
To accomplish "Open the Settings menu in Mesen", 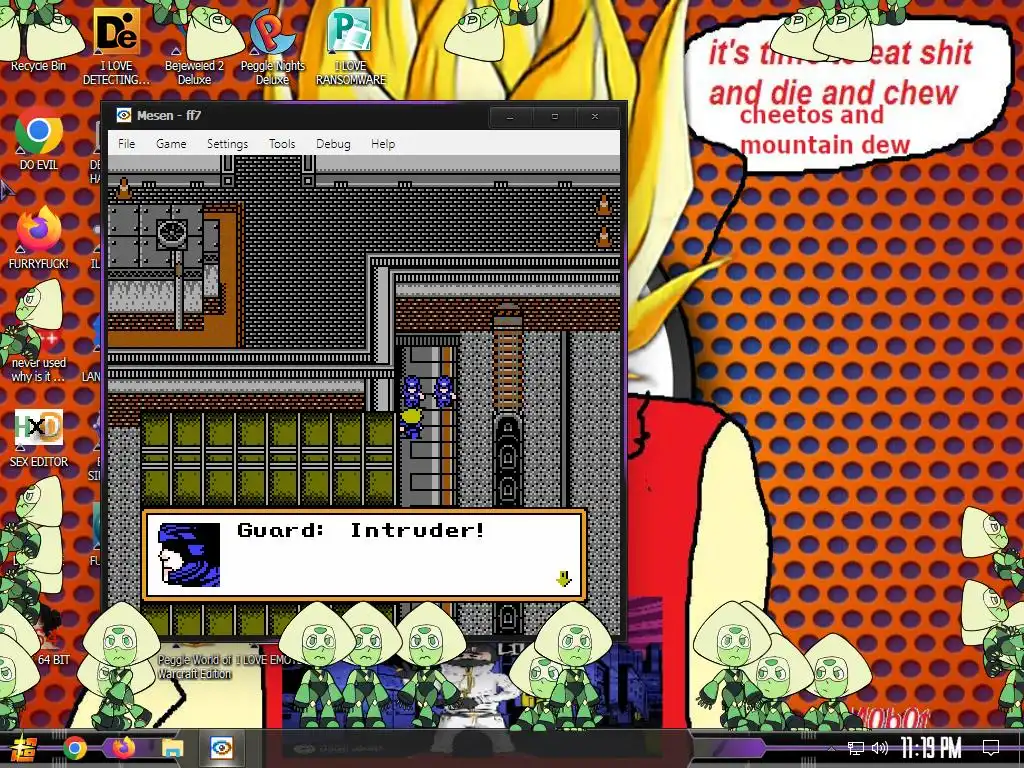I will (227, 144).
